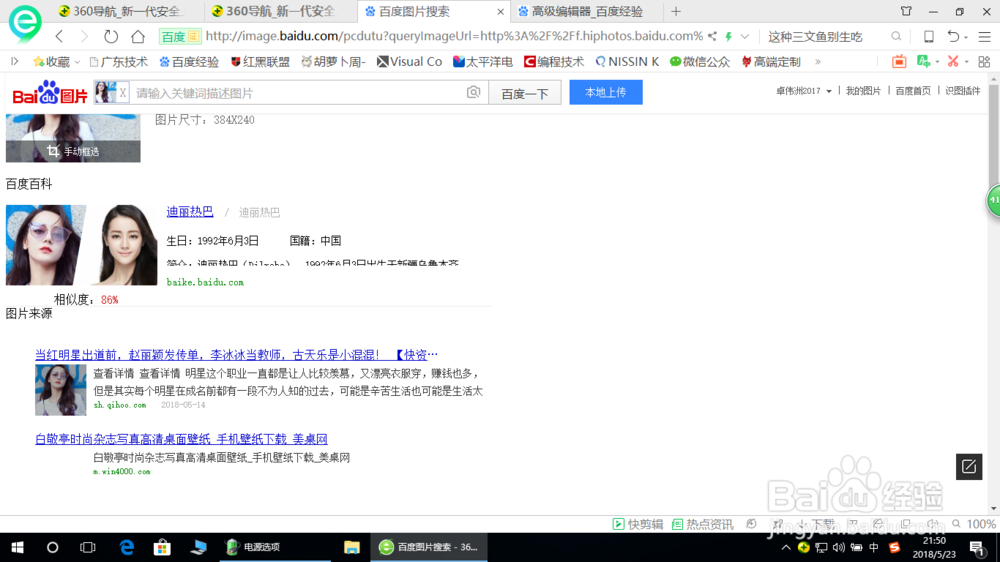Open the browser main menu hamburger icon
This screenshot has height=562, width=1000.
coord(985,37)
